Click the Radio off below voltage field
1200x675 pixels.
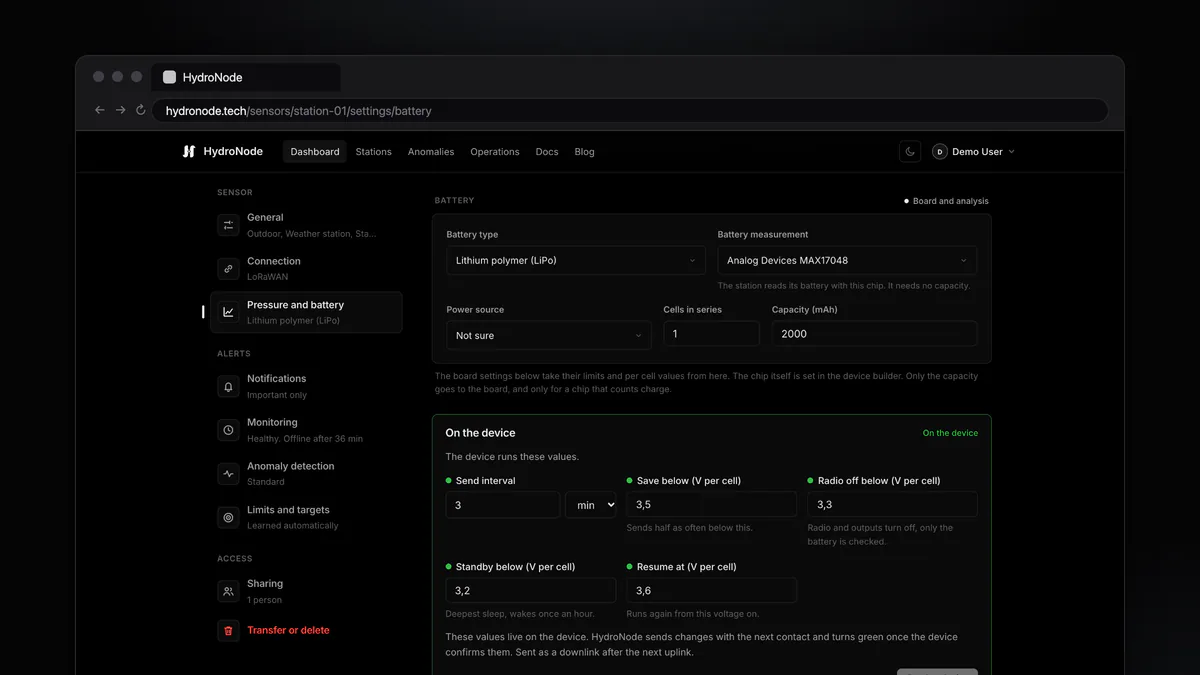click(x=892, y=505)
